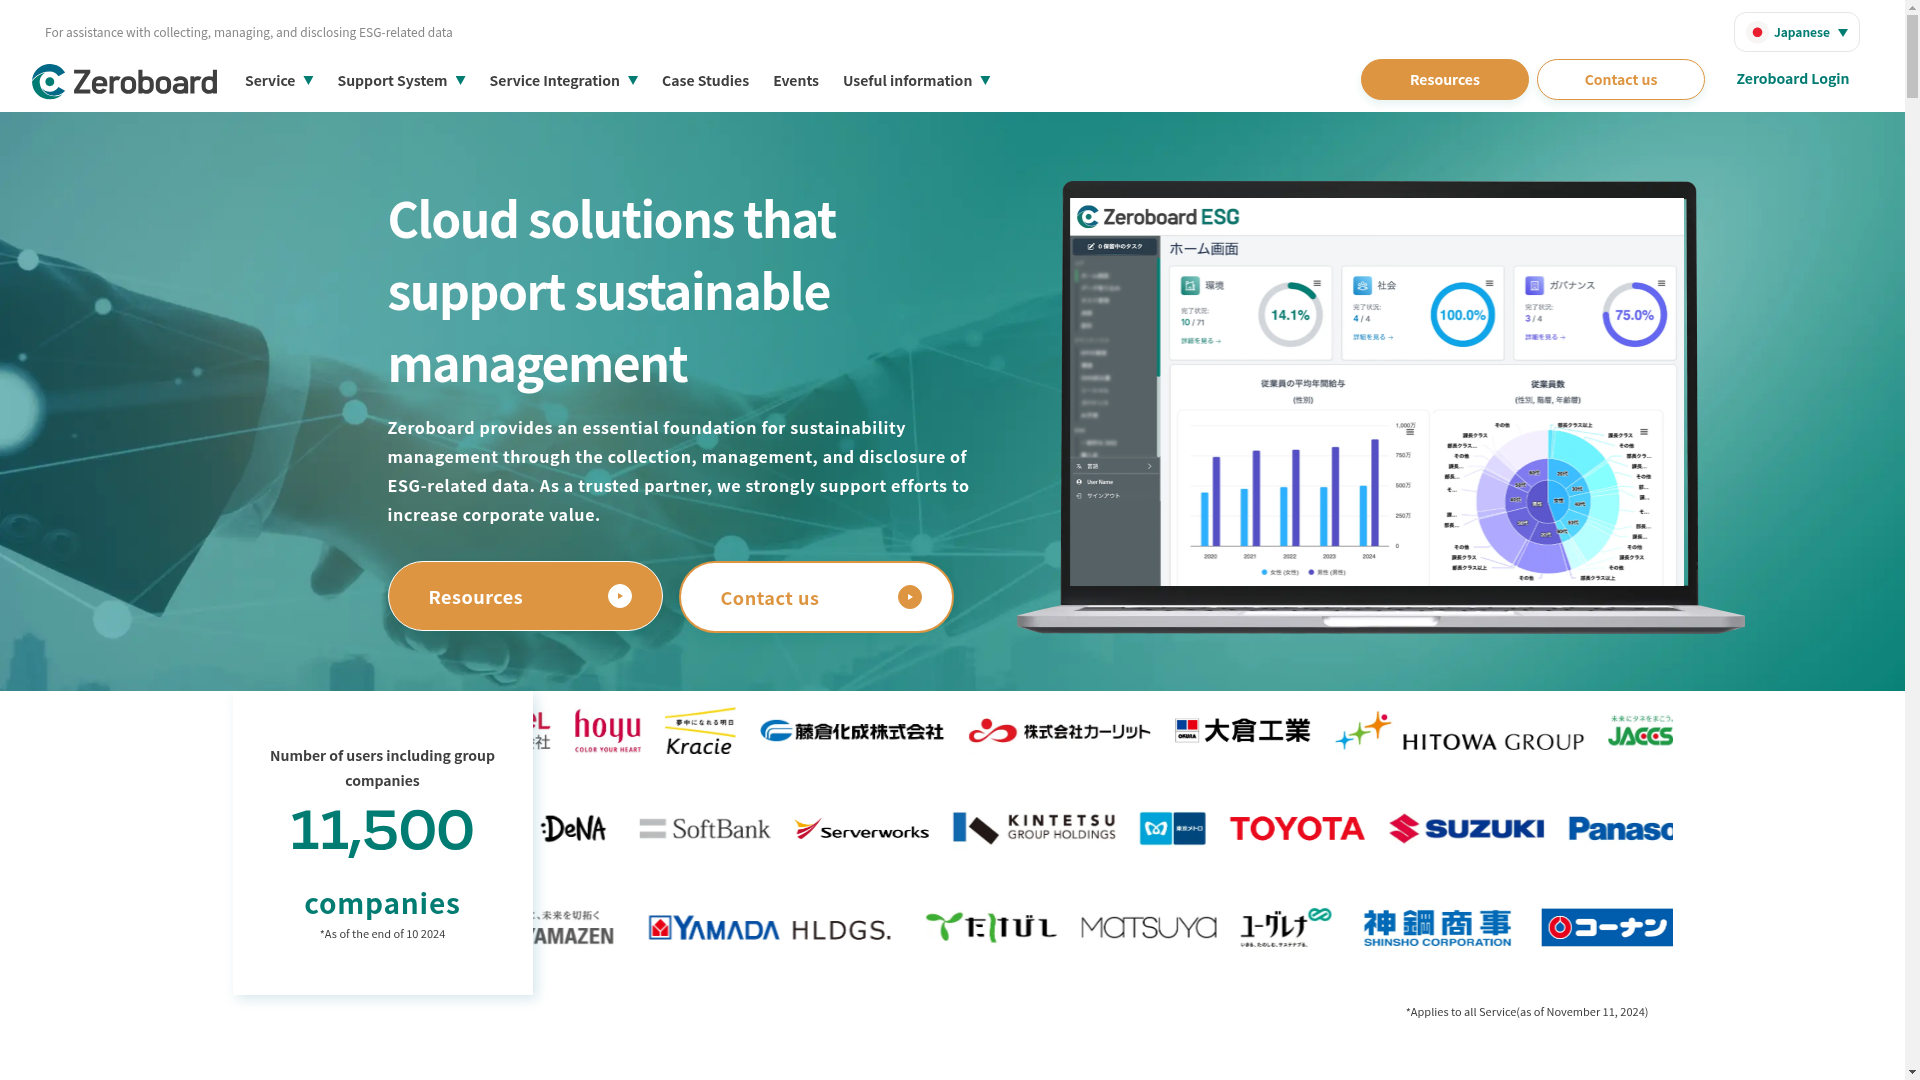The image size is (1920, 1080).
Task: Click the 'As of the end of 10 2024' note
Action: [x=382, y=934]
